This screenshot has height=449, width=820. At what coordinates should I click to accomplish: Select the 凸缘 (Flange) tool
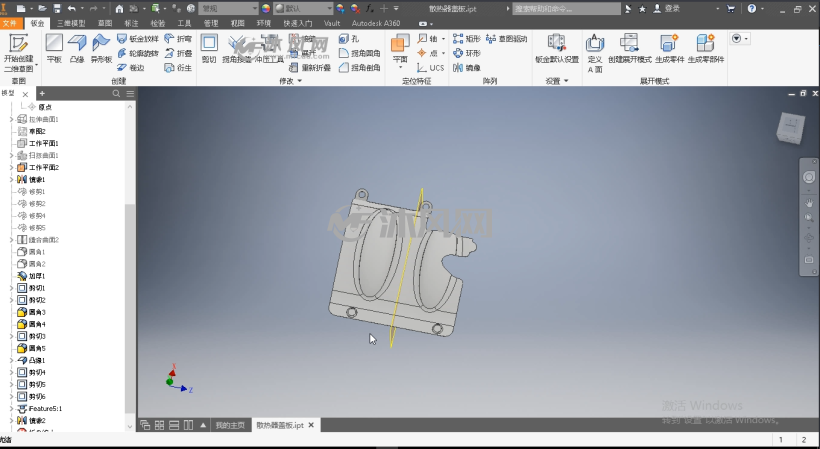pos(77,49)
